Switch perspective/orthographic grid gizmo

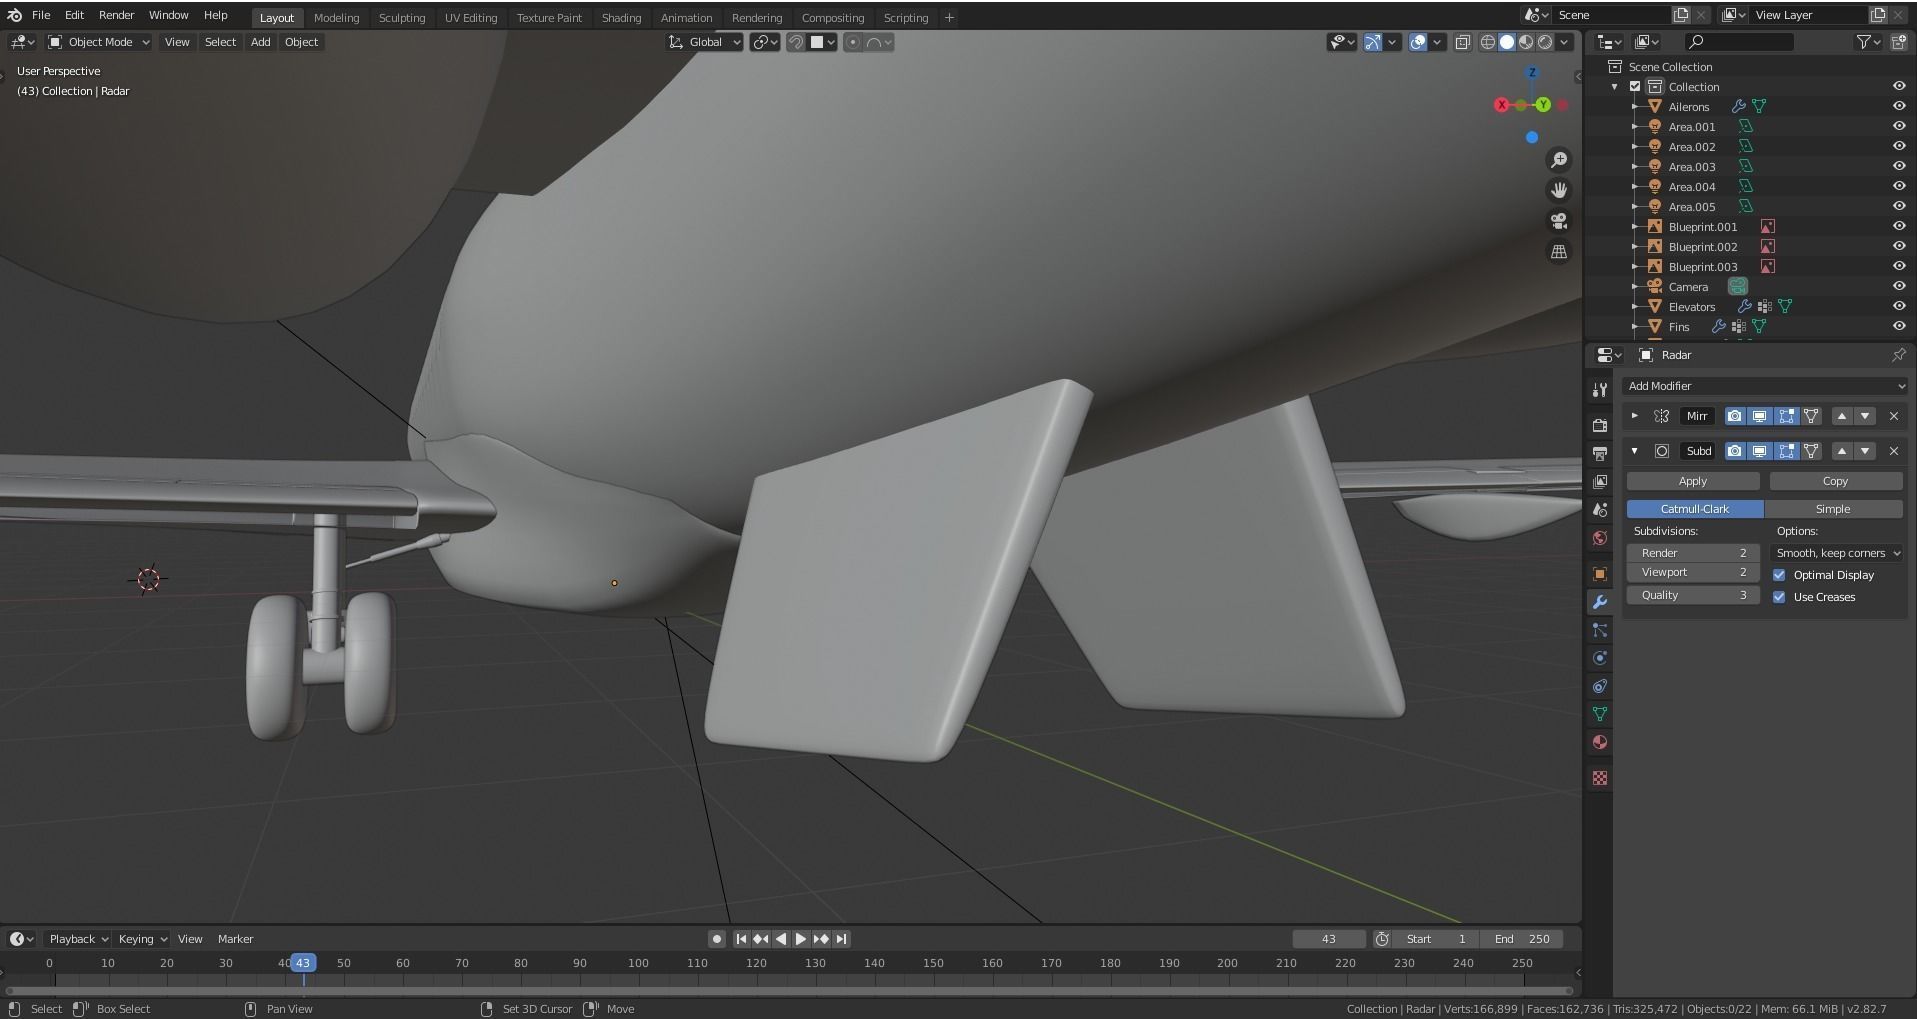(1559, 252)
